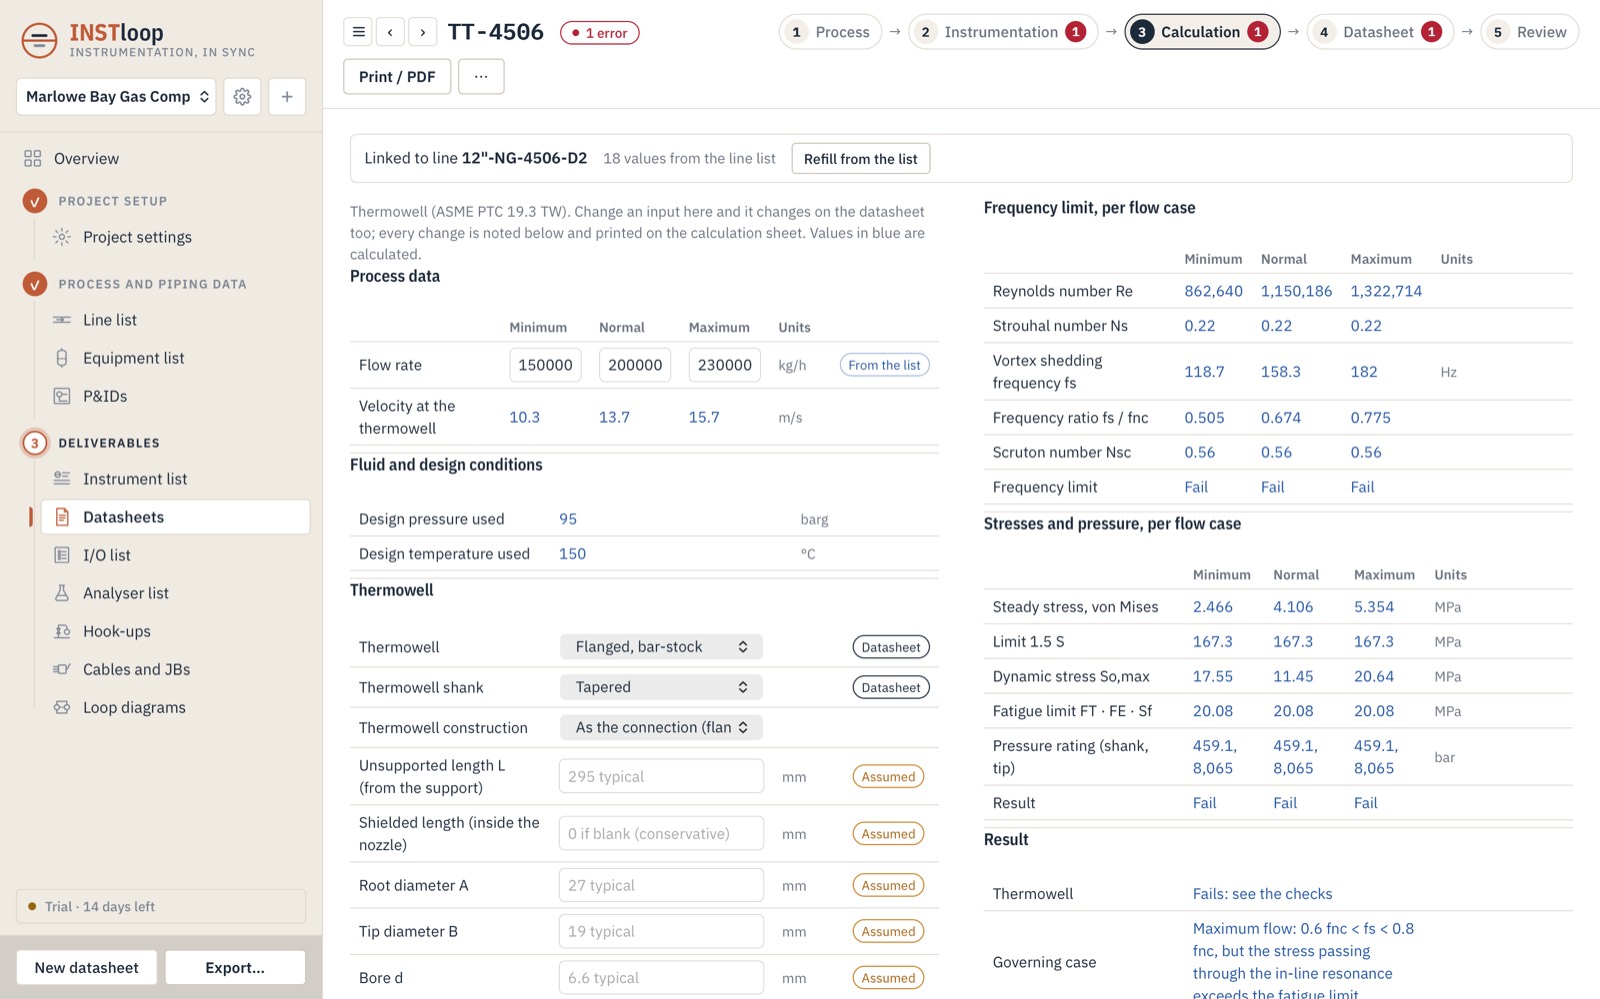Click the Cables and JBs icon

62,669
